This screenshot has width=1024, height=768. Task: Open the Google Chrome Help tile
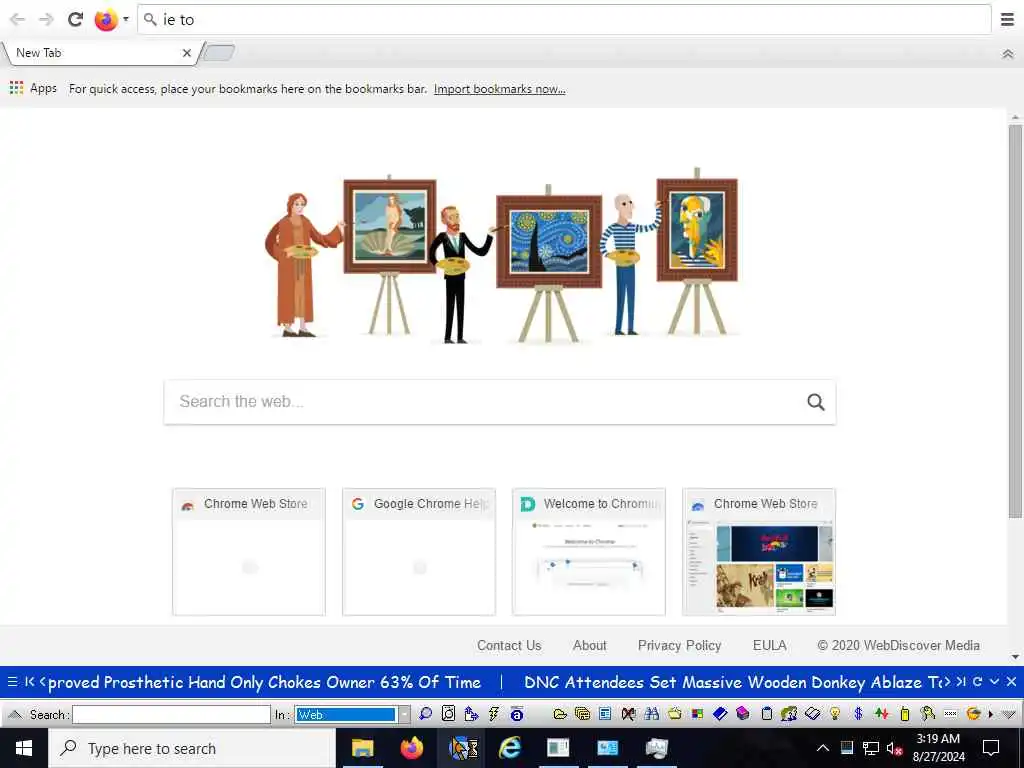[419, 552]
